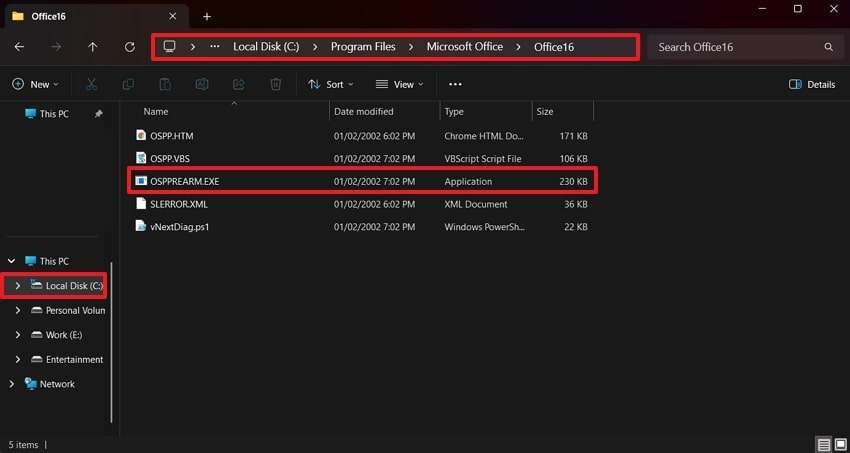This screenshot has width=850, height=453.
Task: Expand the Network tree node
Action: click(x=11, y=384)
